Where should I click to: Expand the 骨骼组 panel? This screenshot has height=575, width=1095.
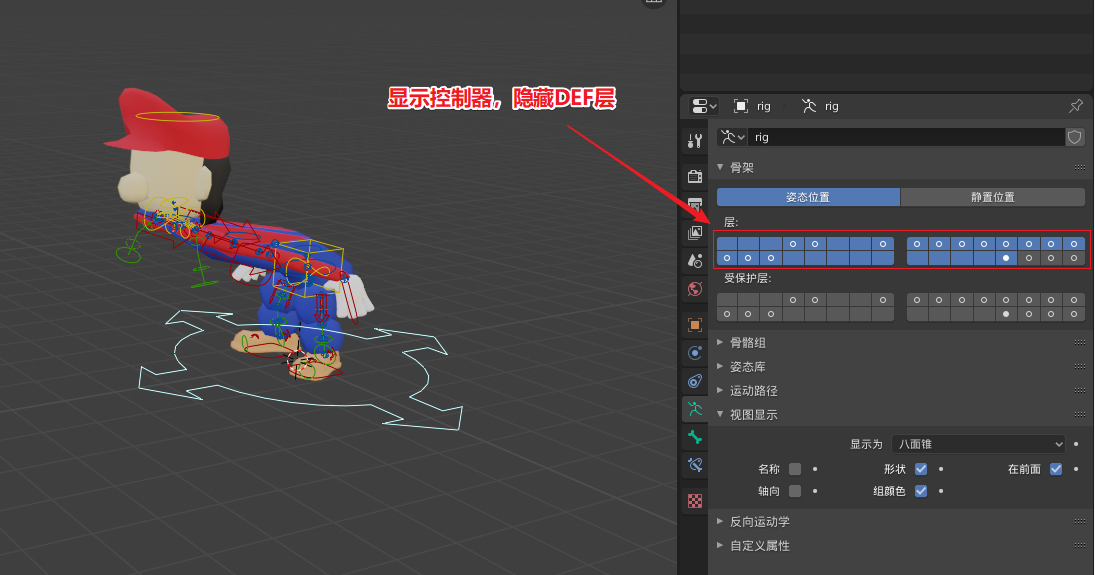(720, 342)
